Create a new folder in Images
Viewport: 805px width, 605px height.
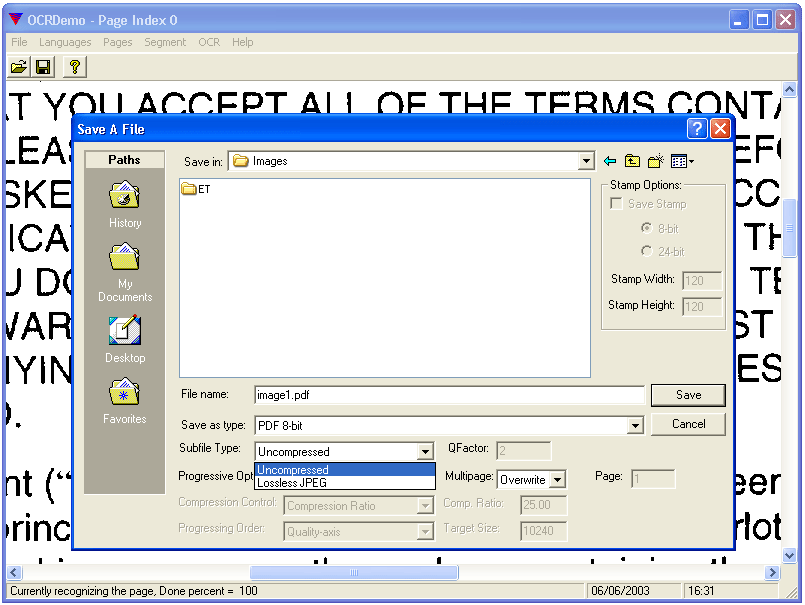[x=655, y=160]
